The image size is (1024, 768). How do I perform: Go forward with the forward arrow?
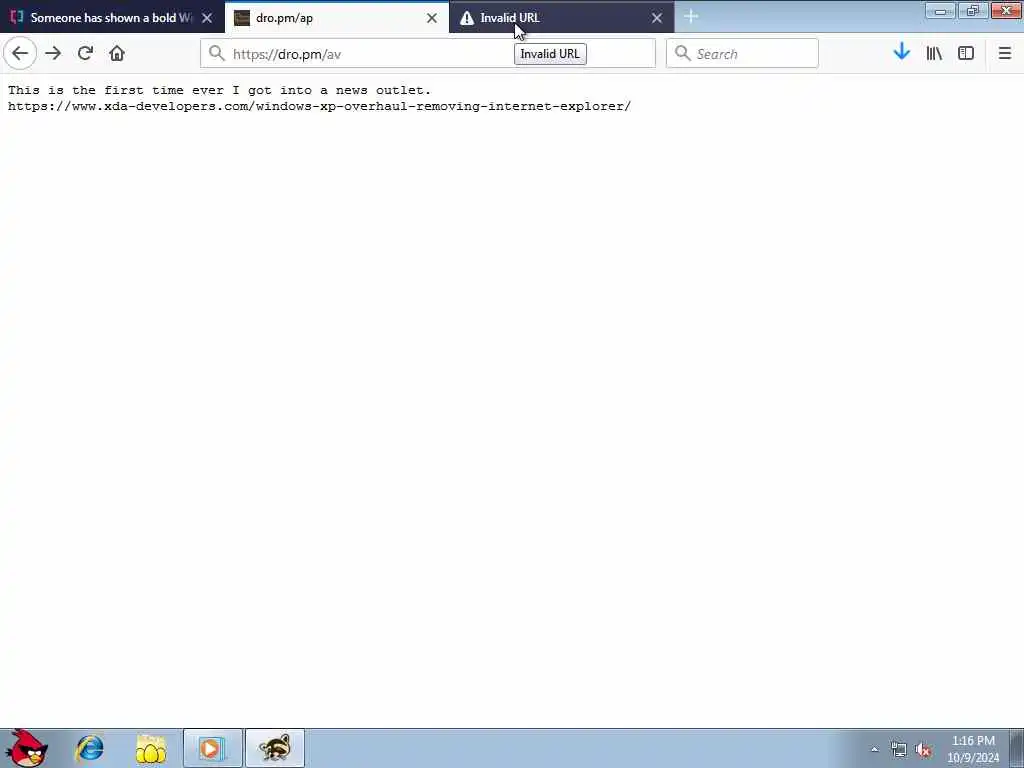pos(53,54)
